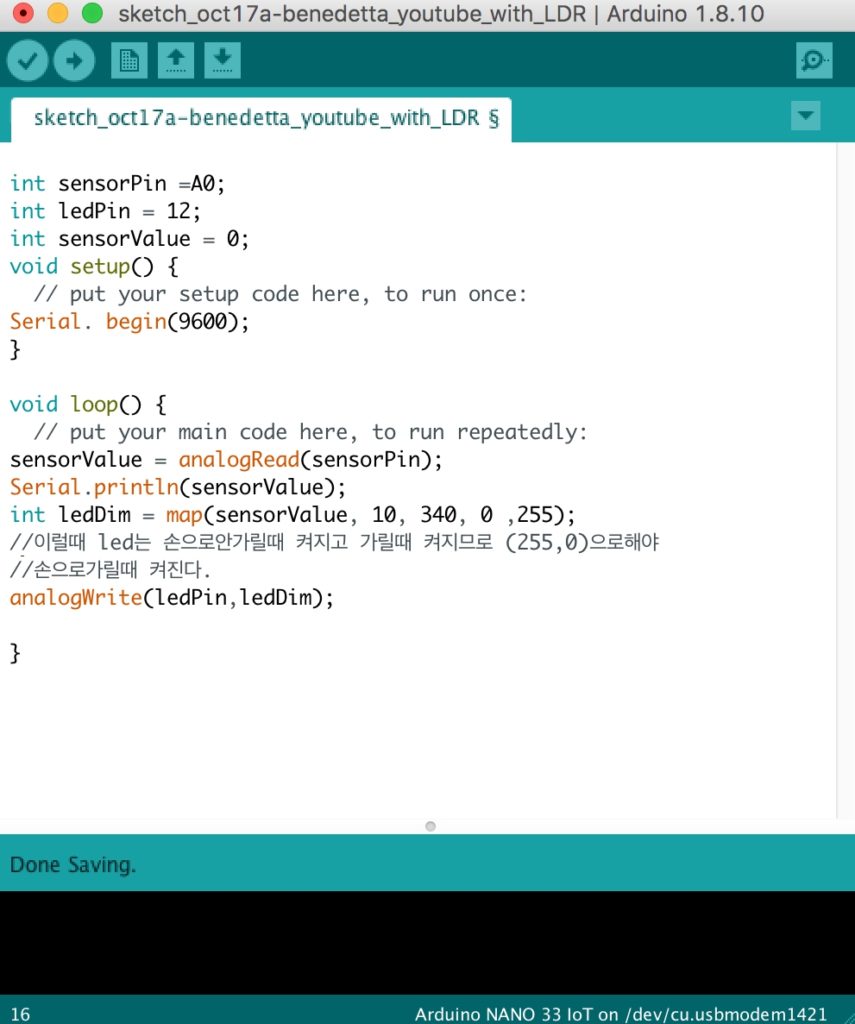Click the Arduino NANO 33 IoT board status

coord(621,1014)
